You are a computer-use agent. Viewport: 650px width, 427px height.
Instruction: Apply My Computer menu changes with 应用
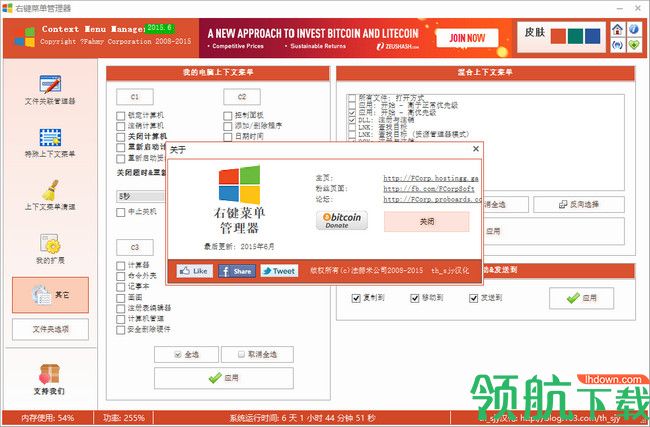224,378
